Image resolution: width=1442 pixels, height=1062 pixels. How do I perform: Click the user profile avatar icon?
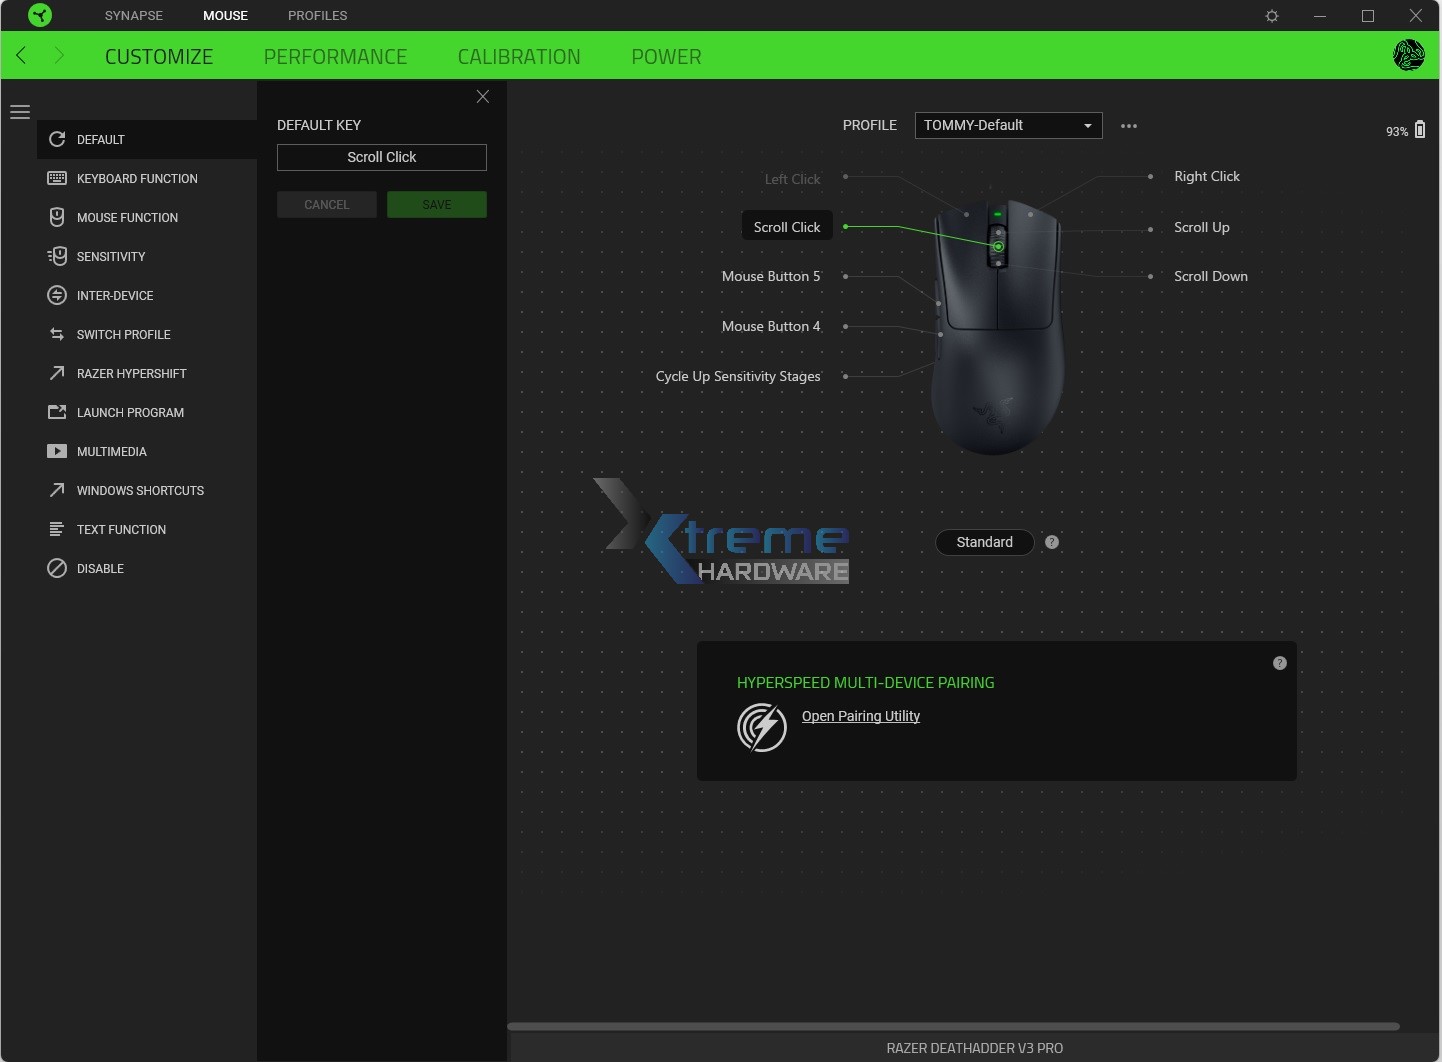coord(1408,55)
